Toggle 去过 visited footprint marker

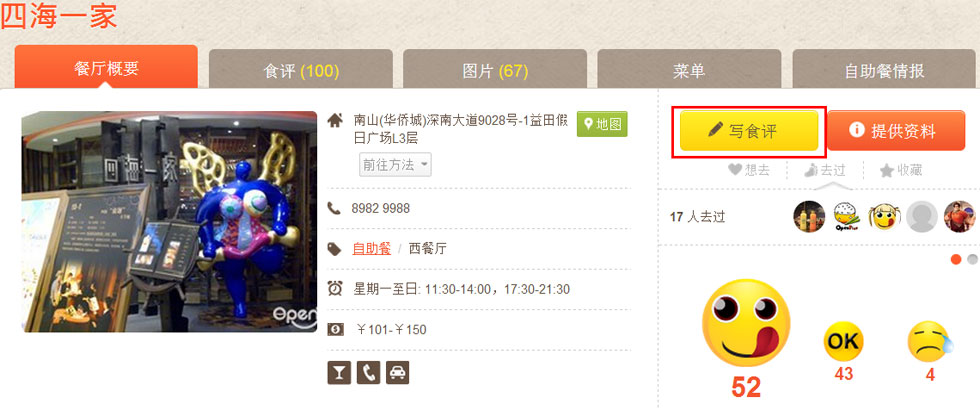[x=825, y=170]
